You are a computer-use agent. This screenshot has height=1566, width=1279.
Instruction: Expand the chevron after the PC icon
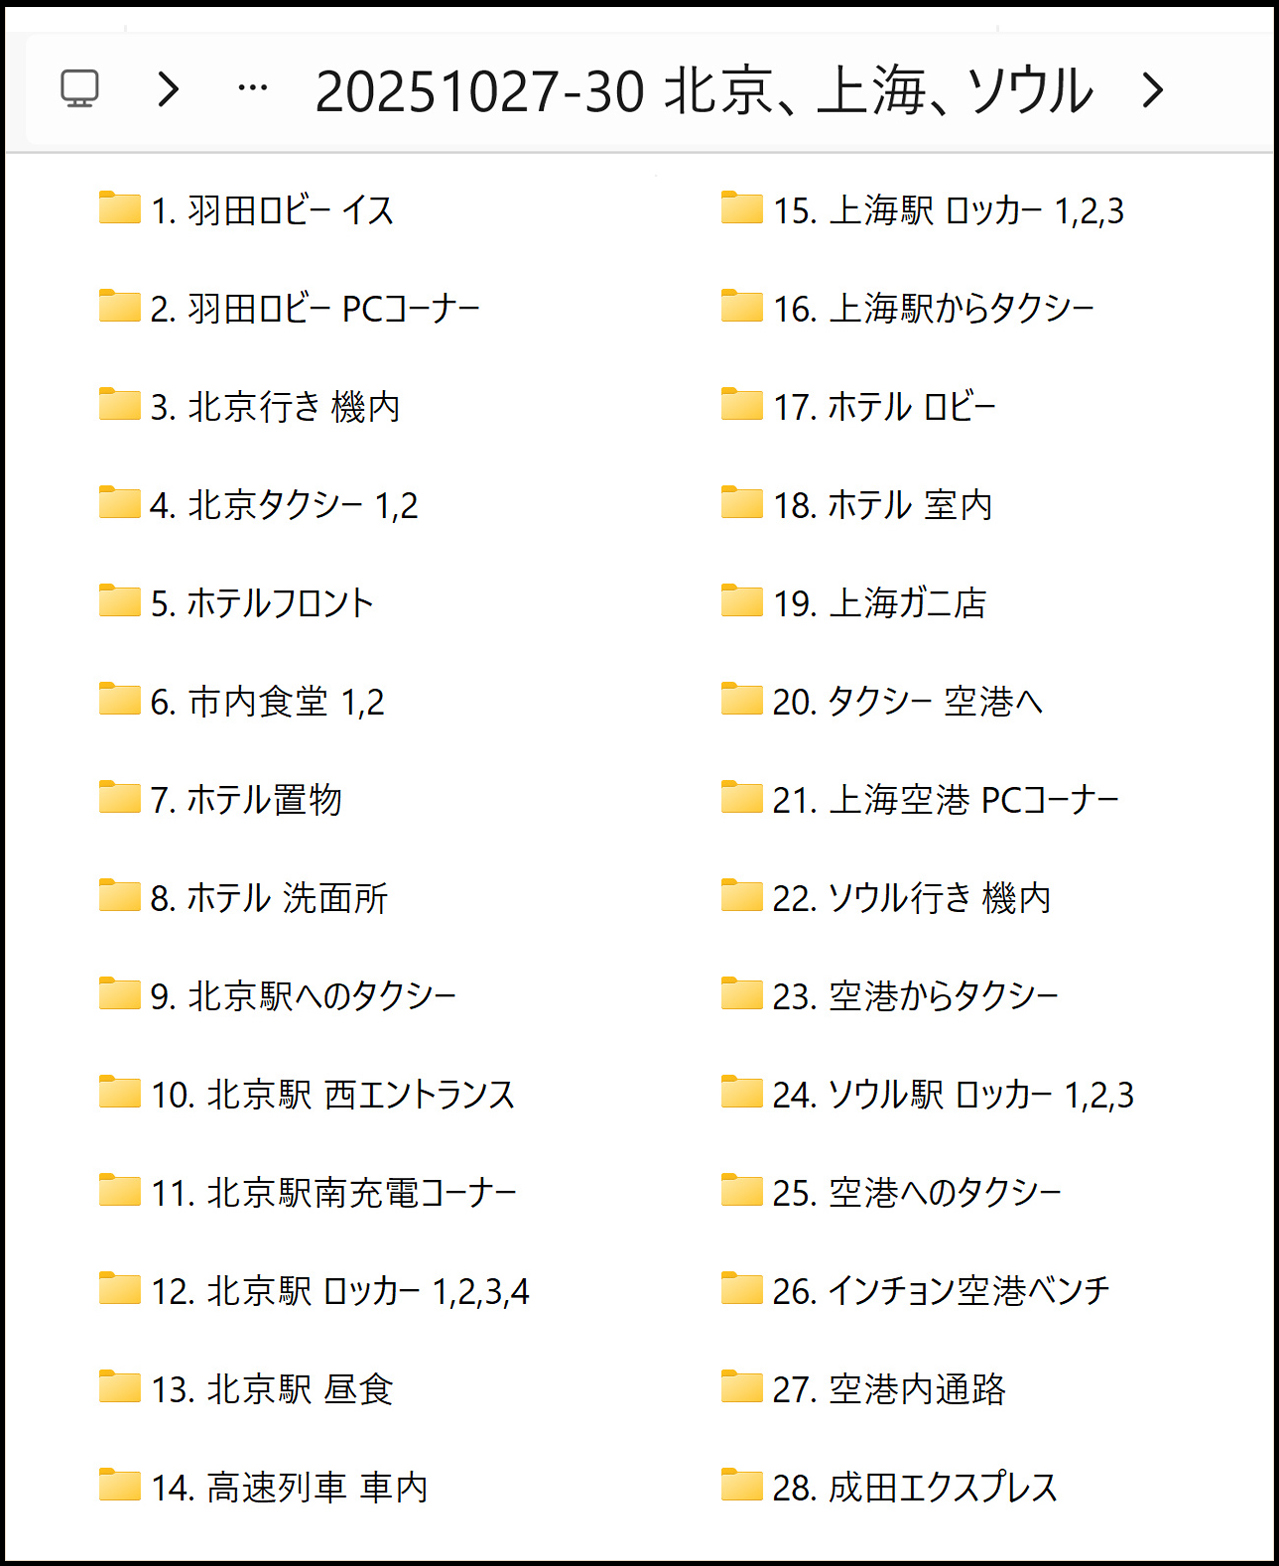tap(169, 90)
